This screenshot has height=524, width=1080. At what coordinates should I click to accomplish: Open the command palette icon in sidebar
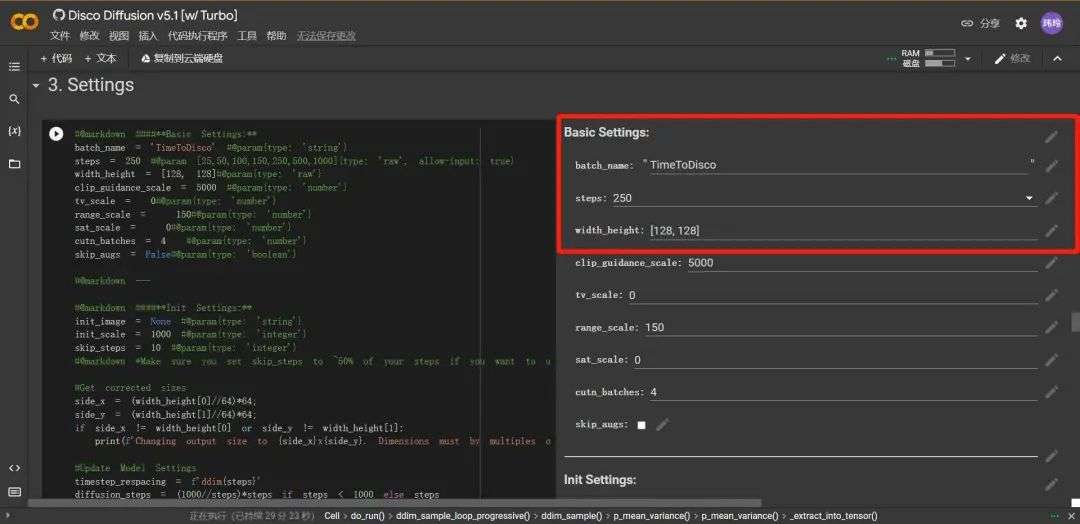point(14,492)
